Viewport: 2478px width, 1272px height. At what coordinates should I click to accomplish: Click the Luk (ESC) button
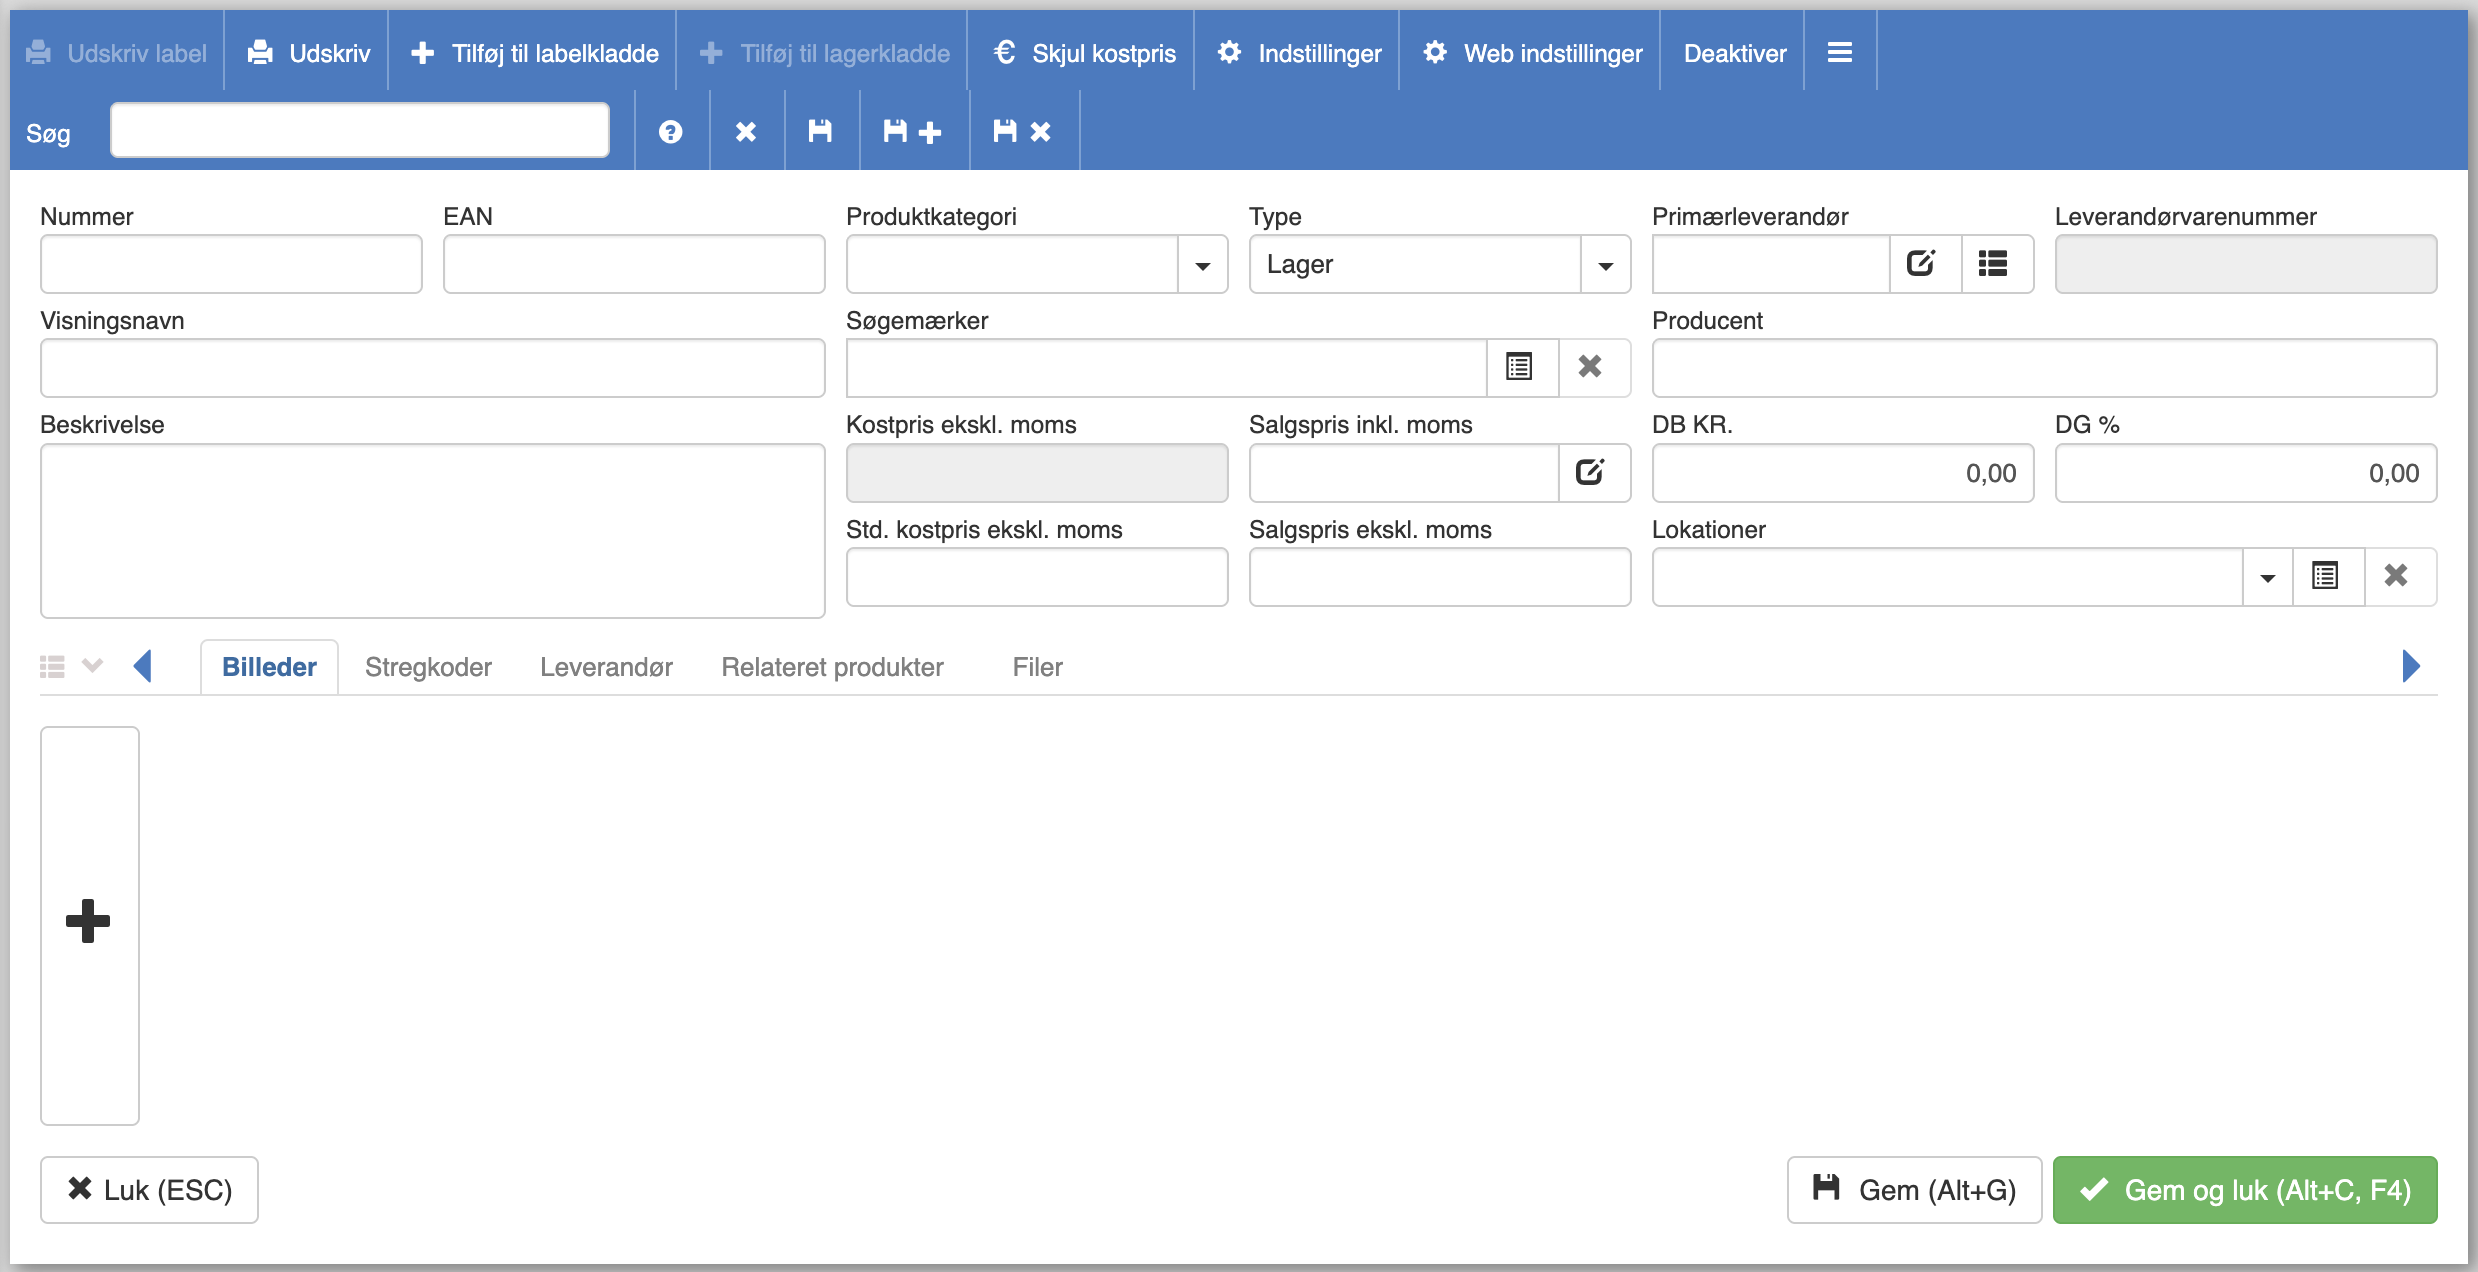point(150,1190)
